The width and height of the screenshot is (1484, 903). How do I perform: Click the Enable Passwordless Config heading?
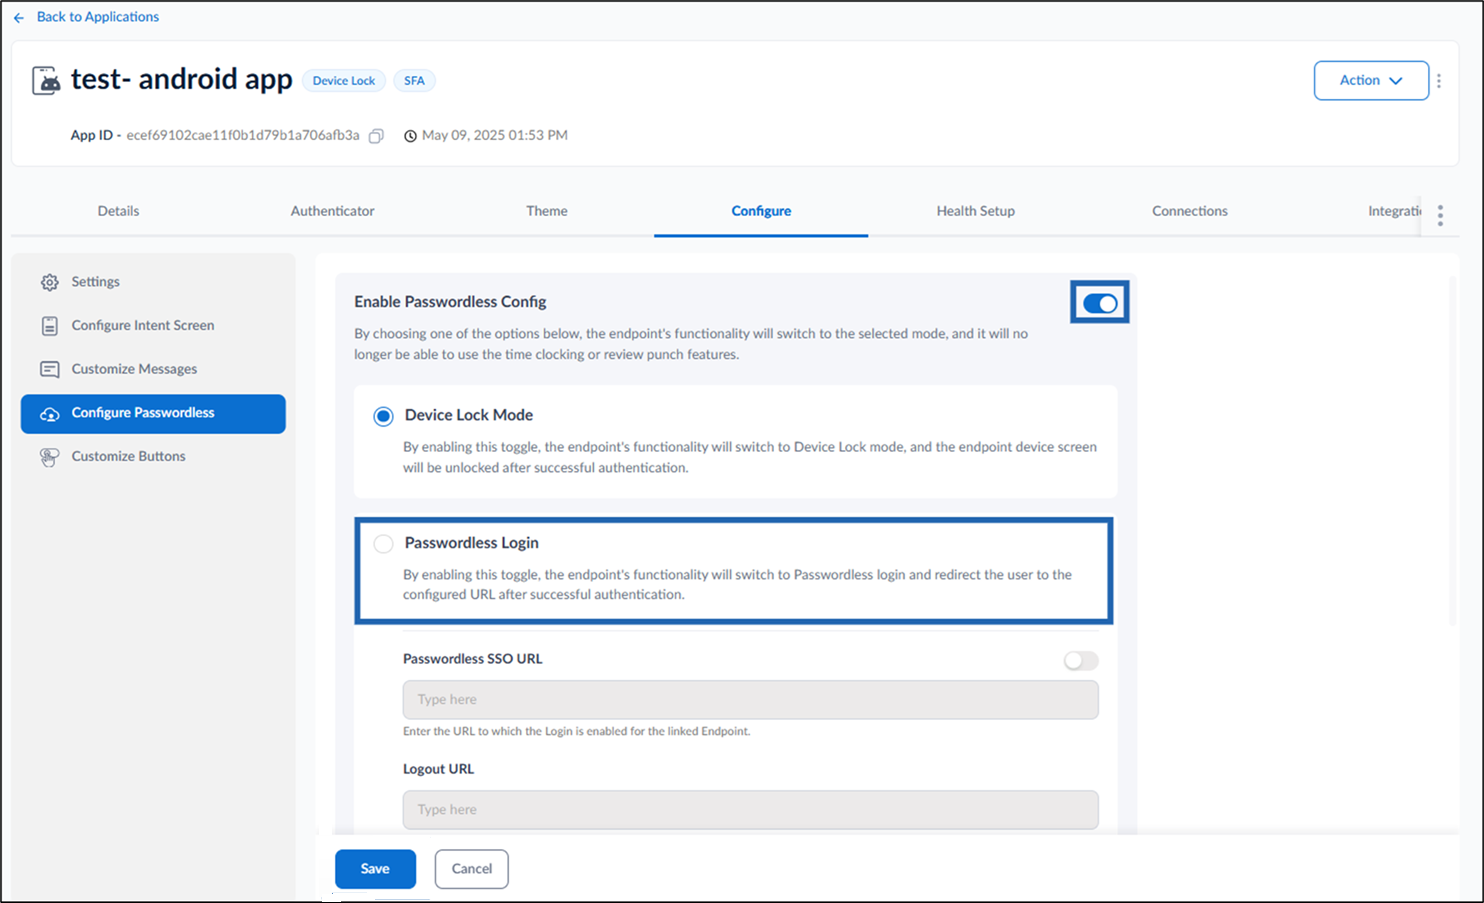450,302
